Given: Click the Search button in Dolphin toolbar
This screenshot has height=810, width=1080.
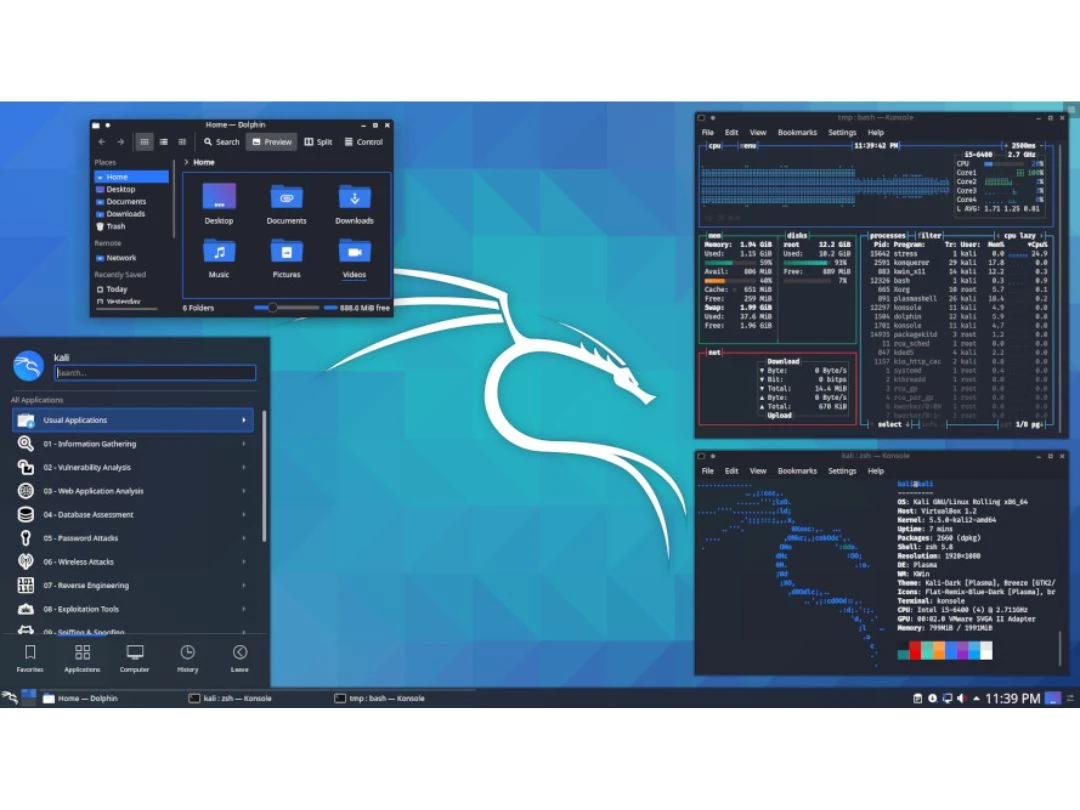Looking at the screenshot, I should (x=222, y=142).
